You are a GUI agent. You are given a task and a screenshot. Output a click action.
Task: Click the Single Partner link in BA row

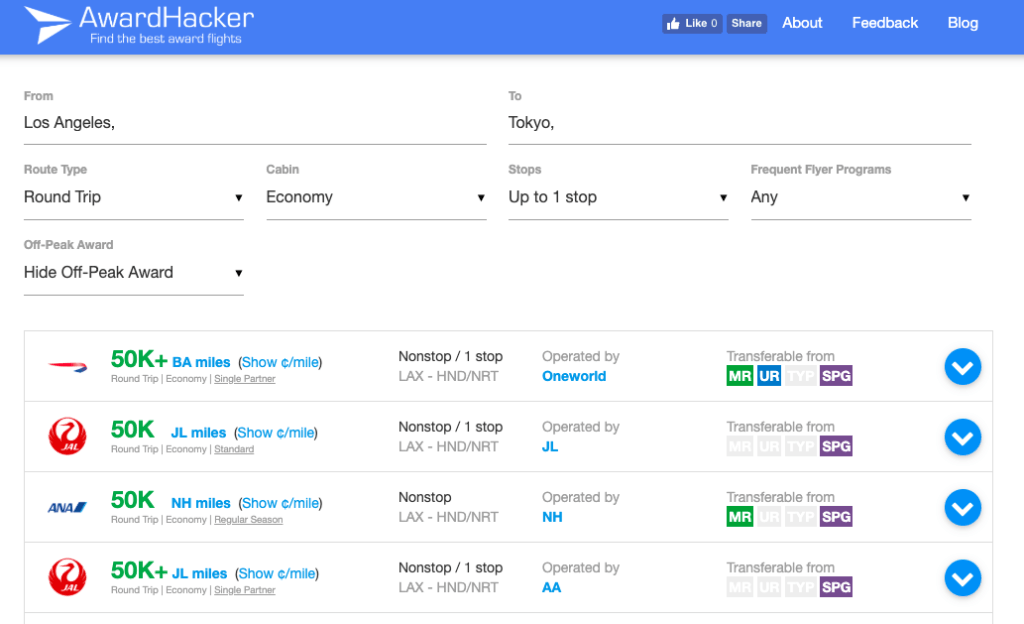click(x=245, y=379)
